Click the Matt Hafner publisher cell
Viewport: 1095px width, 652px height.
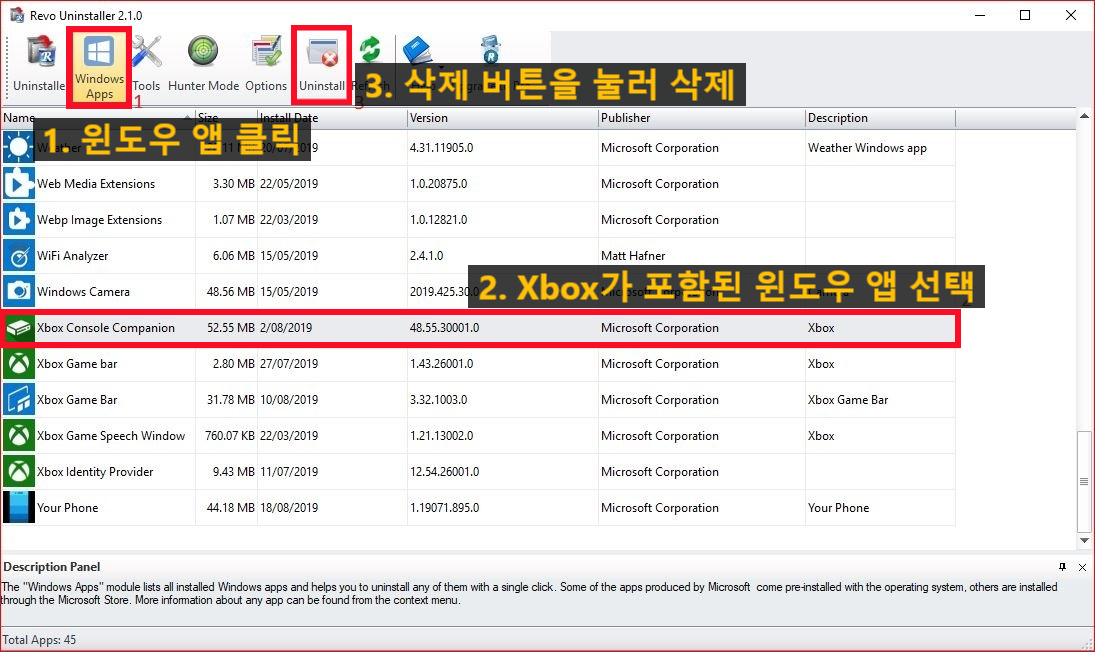pos(633,255)
